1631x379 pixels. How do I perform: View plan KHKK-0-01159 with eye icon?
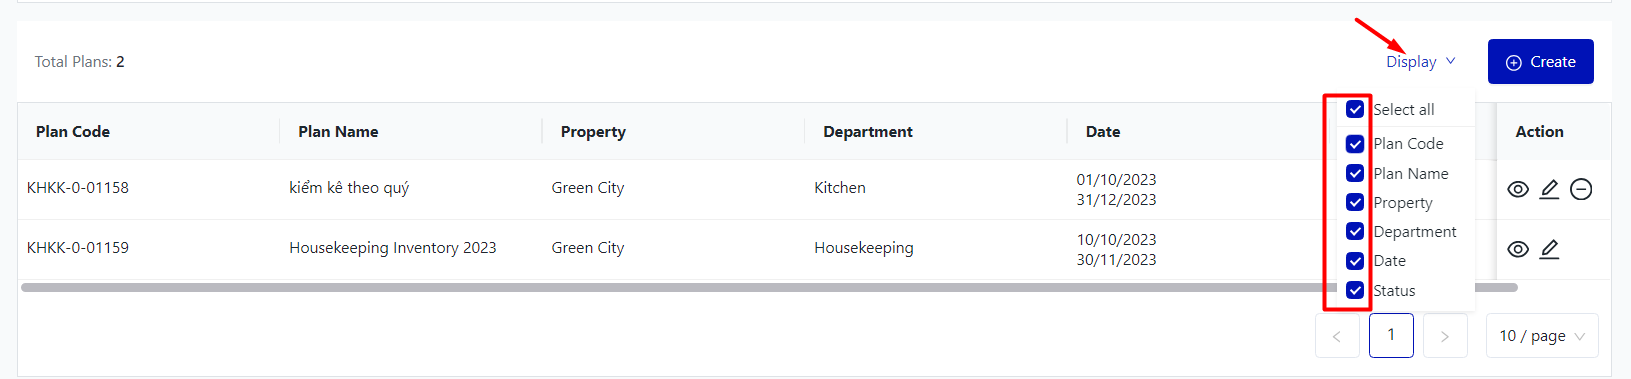coord(1518,249)
